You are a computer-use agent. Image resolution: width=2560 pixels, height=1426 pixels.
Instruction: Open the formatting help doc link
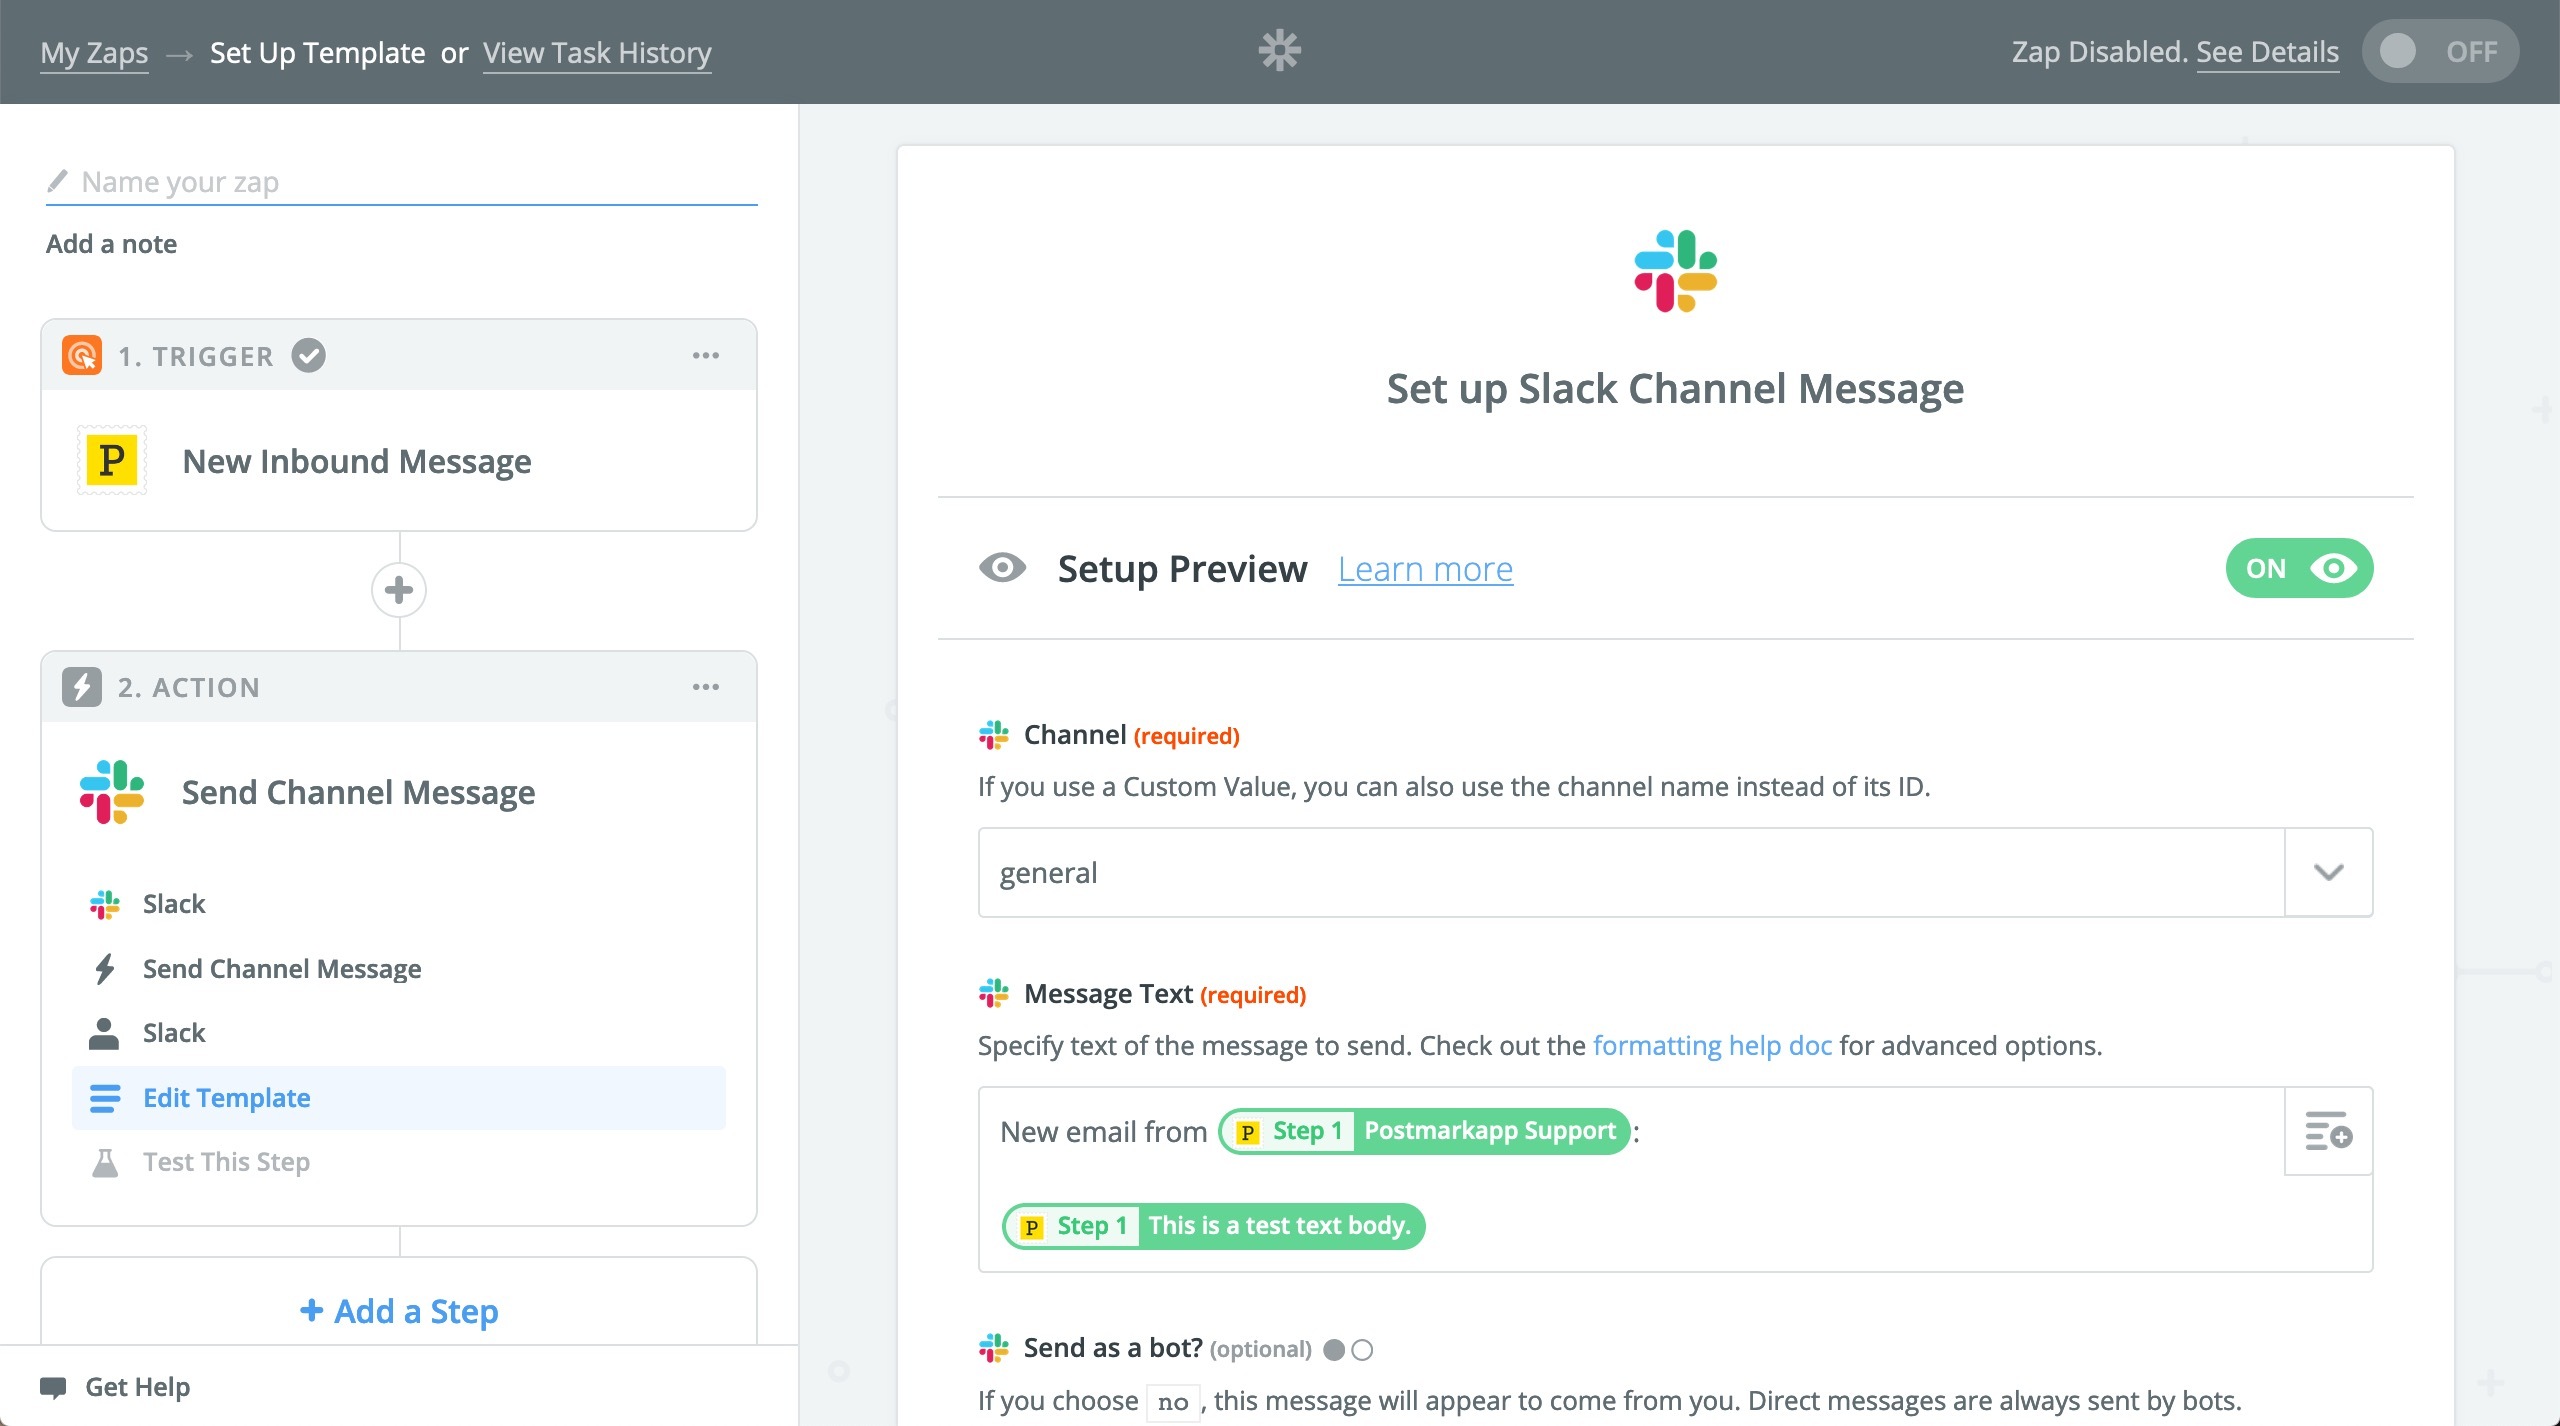click(x=1712, y=1045)
